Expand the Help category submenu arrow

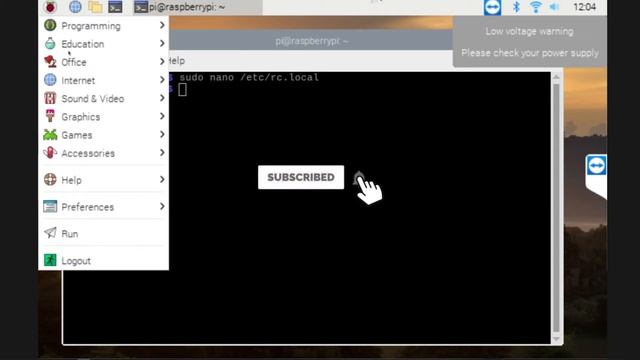point(162,179)
